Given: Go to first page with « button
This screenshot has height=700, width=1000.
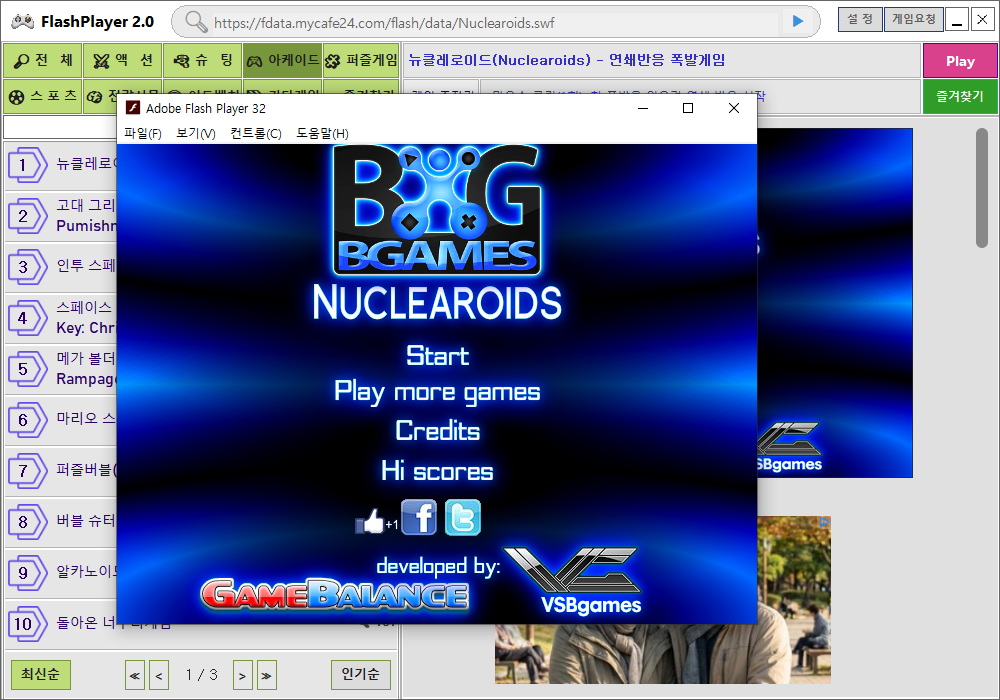Looking at the screenshot, I should tap(135, 675).
